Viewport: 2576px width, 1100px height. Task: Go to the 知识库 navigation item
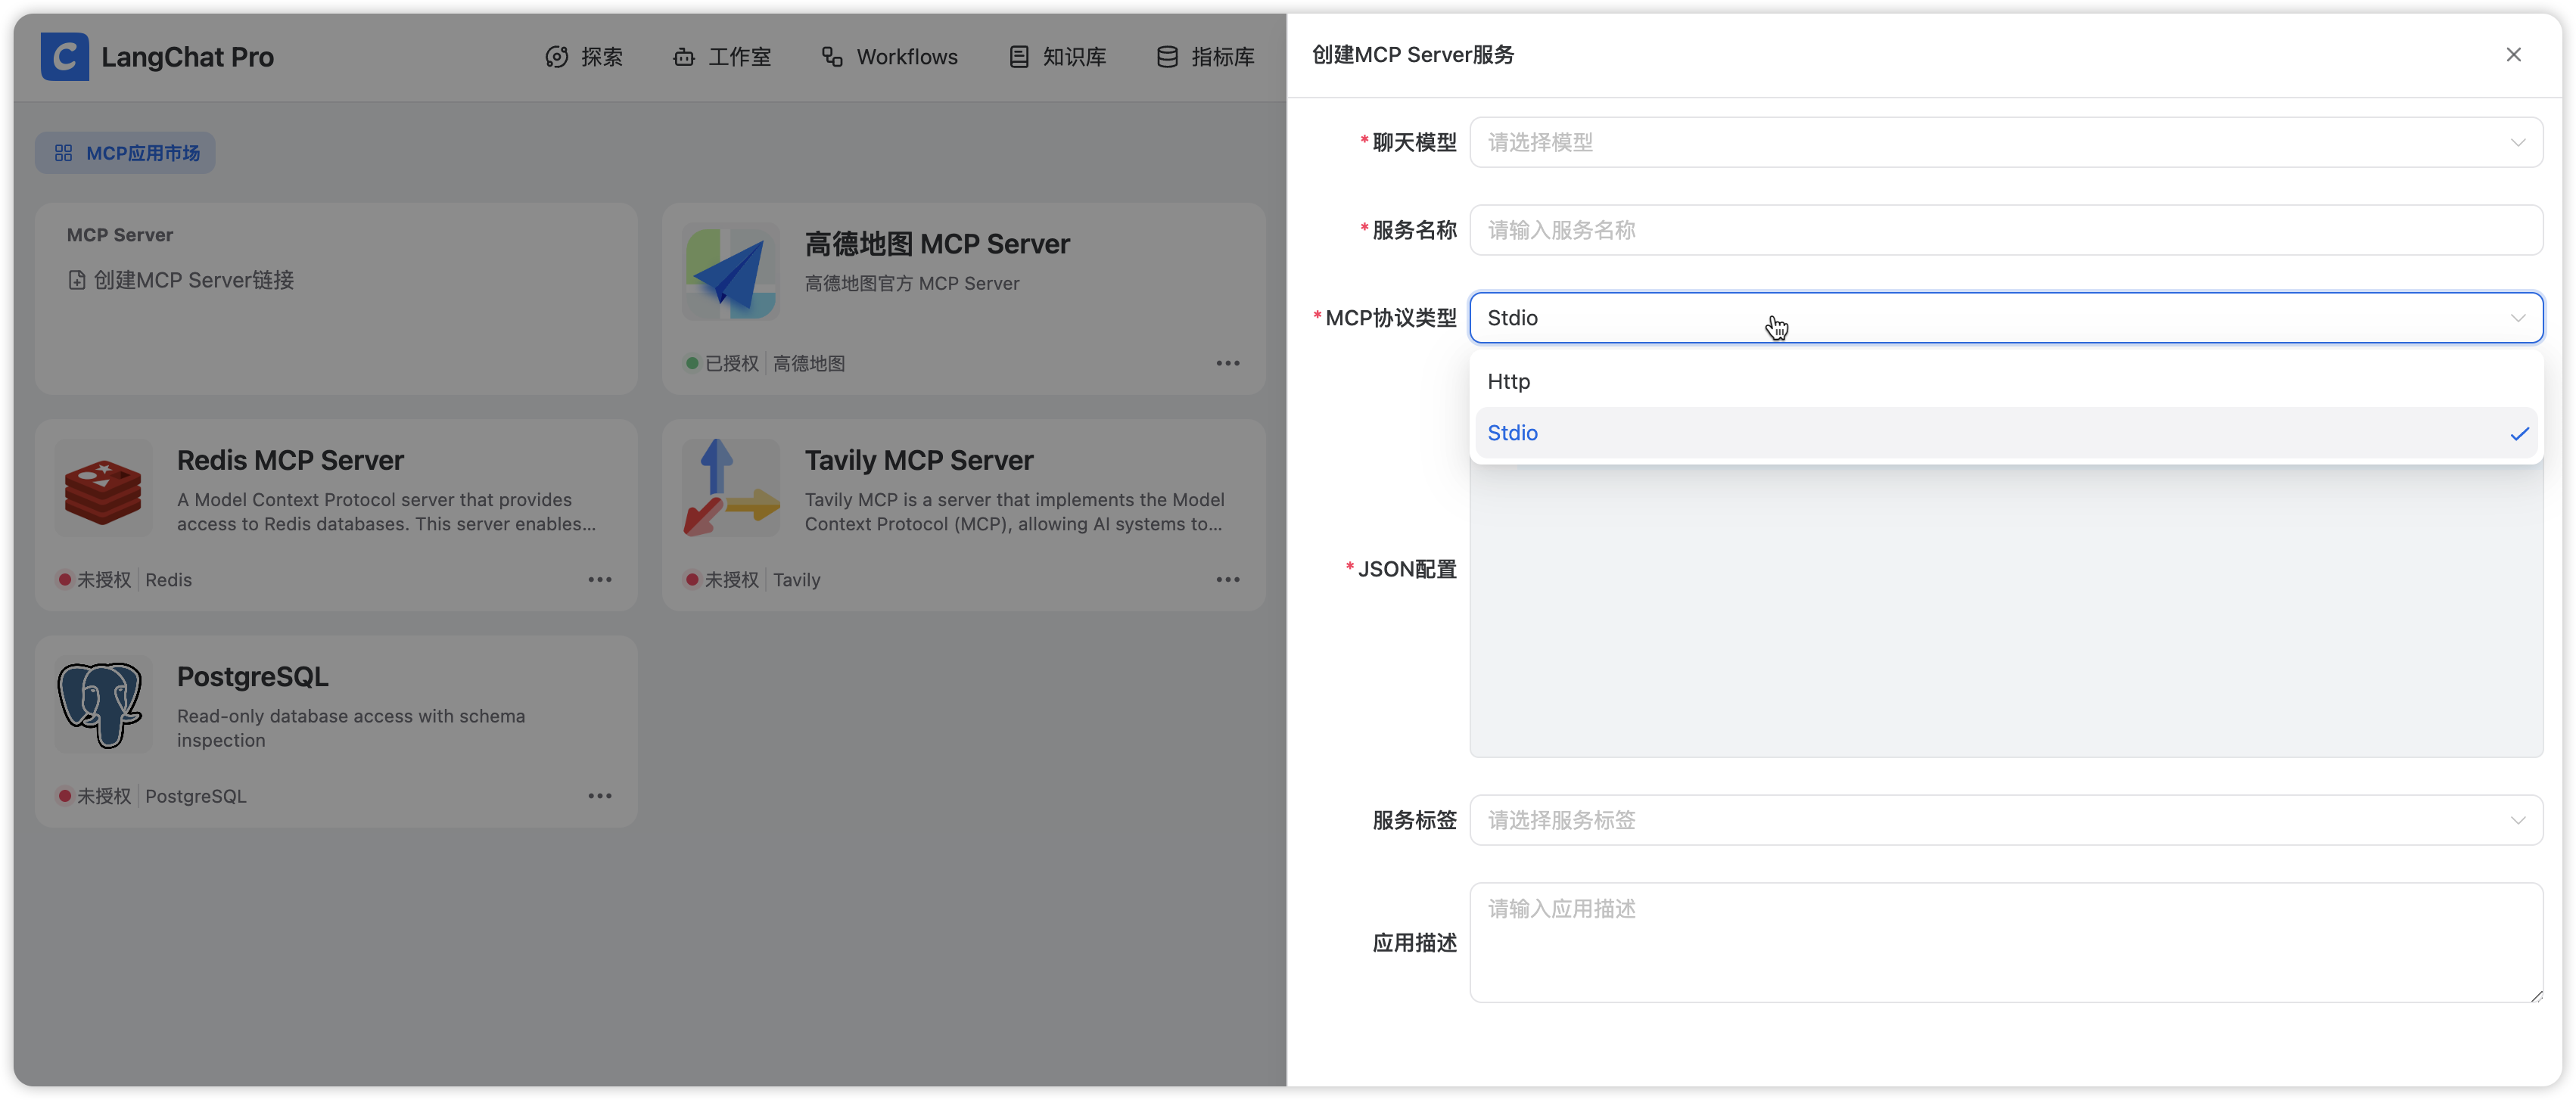(x=1057, y=57)
